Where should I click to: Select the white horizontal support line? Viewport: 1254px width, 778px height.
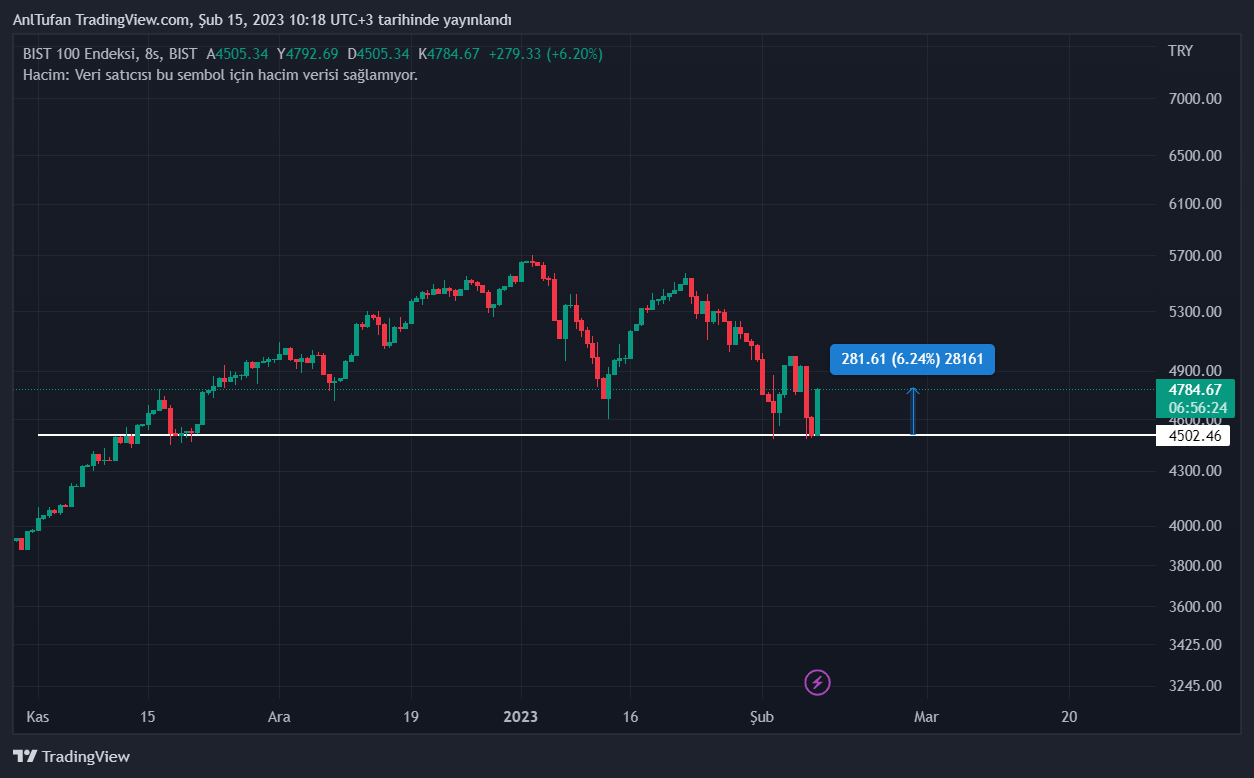pyautogui.click(x=400, y=435)
